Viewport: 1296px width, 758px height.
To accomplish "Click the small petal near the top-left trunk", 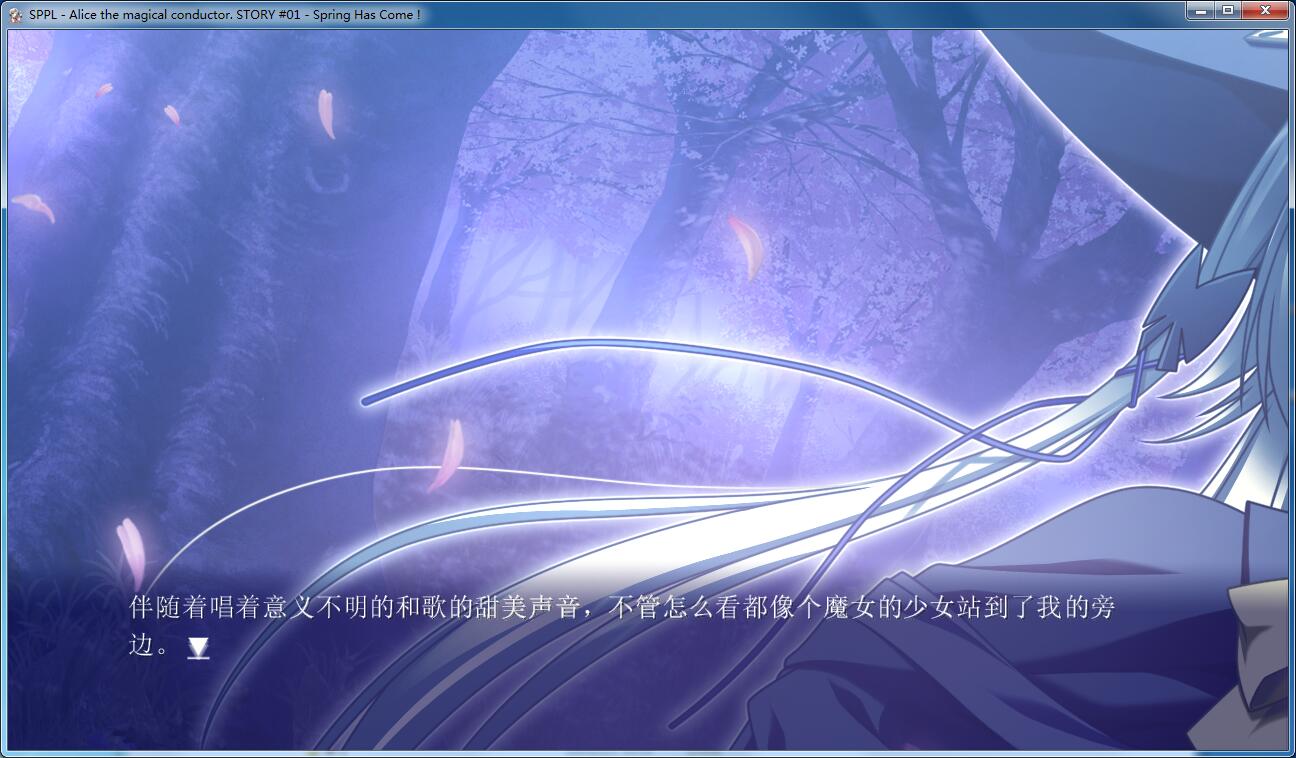I will [x=172, y=115].
